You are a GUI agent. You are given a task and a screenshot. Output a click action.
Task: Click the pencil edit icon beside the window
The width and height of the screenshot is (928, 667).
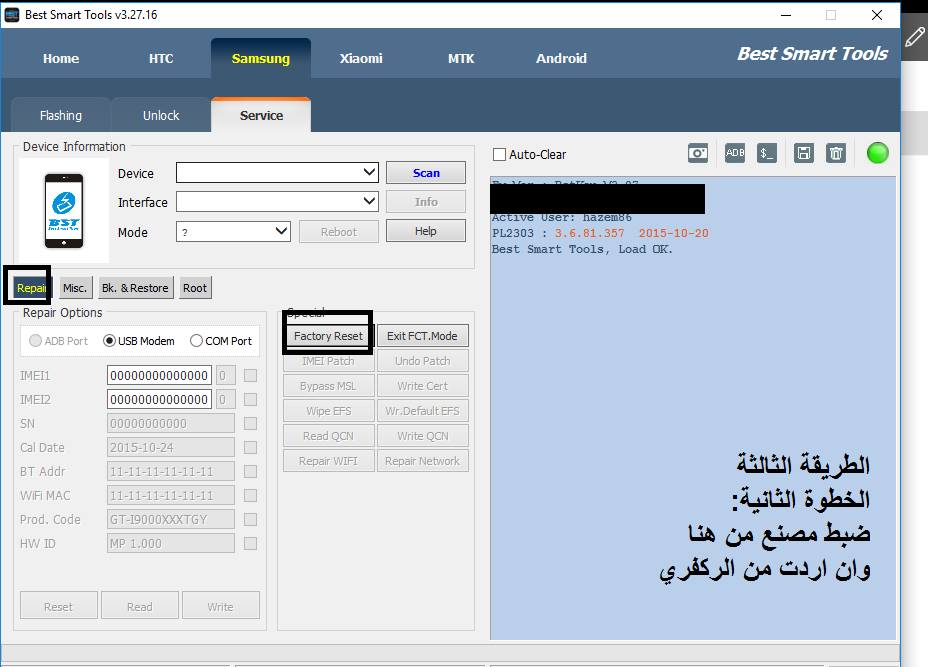point(915,37)
